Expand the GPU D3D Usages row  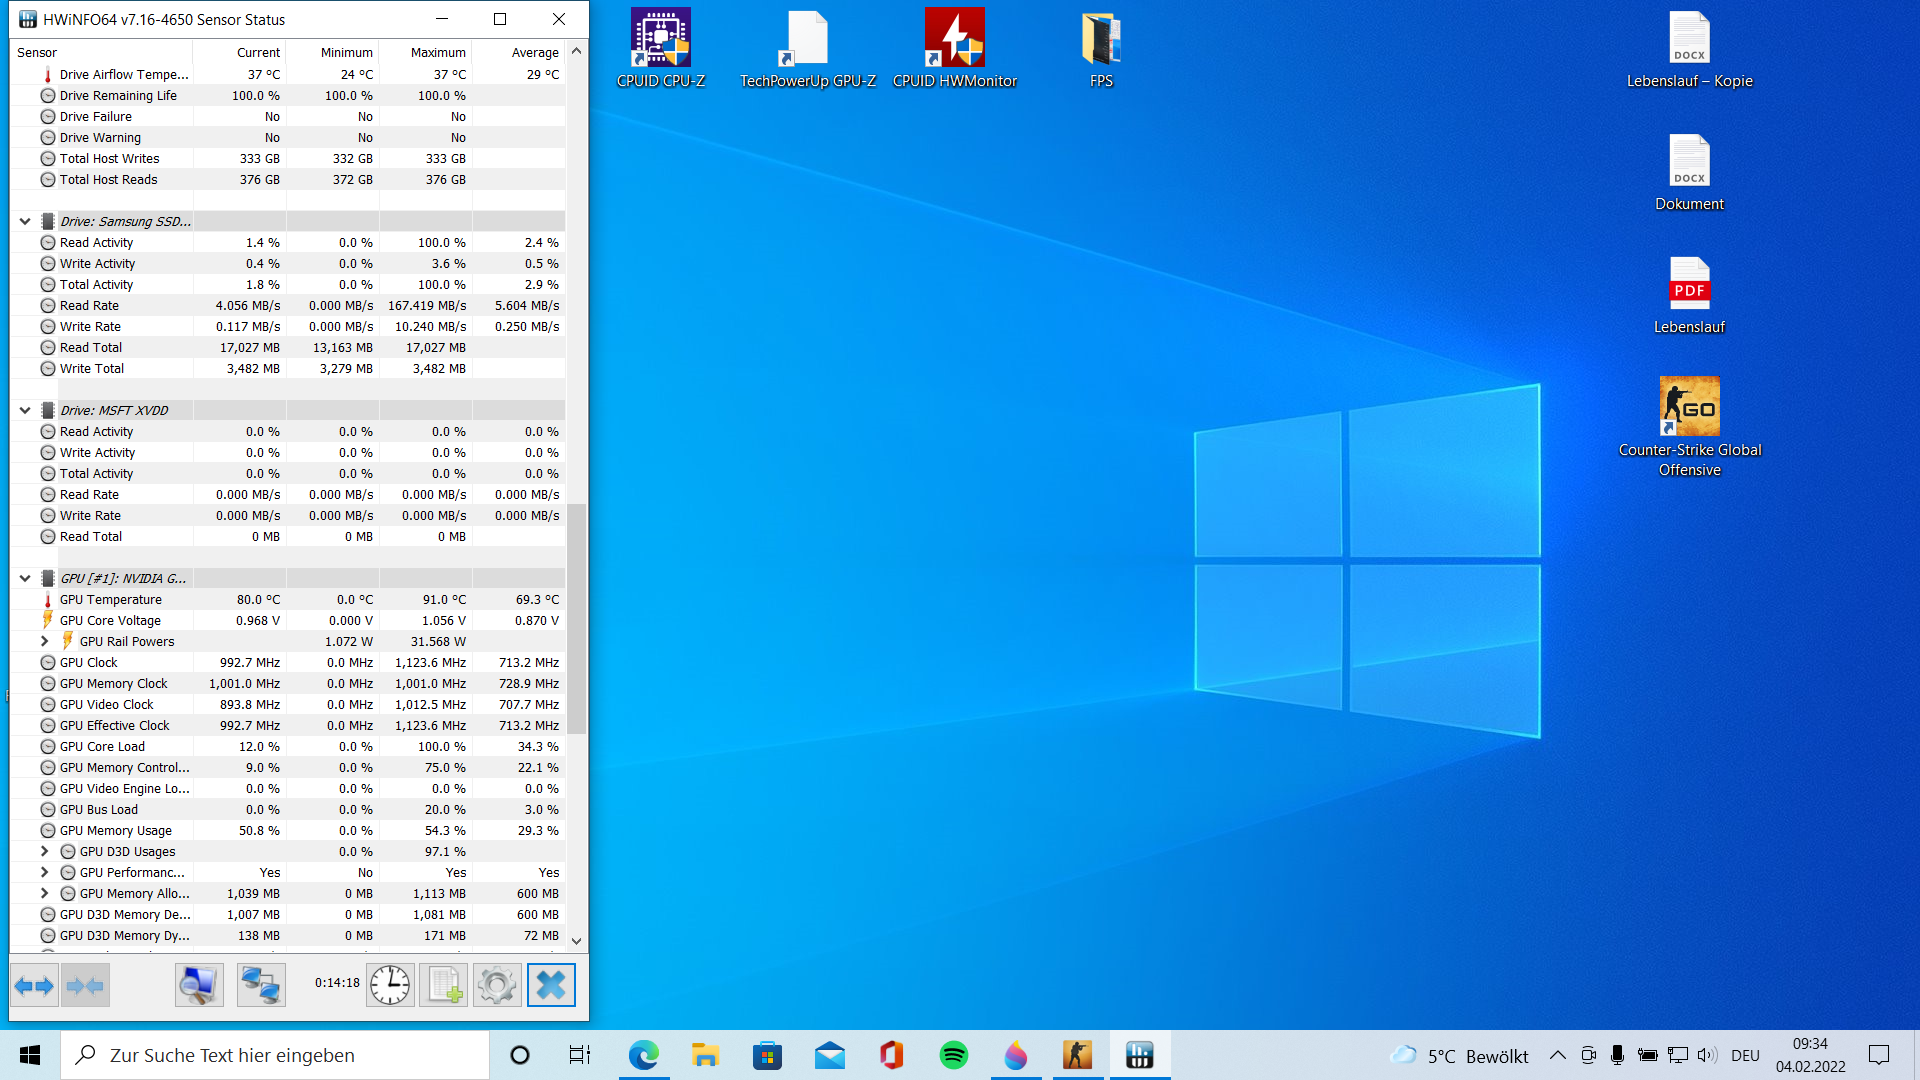point(44,851)
